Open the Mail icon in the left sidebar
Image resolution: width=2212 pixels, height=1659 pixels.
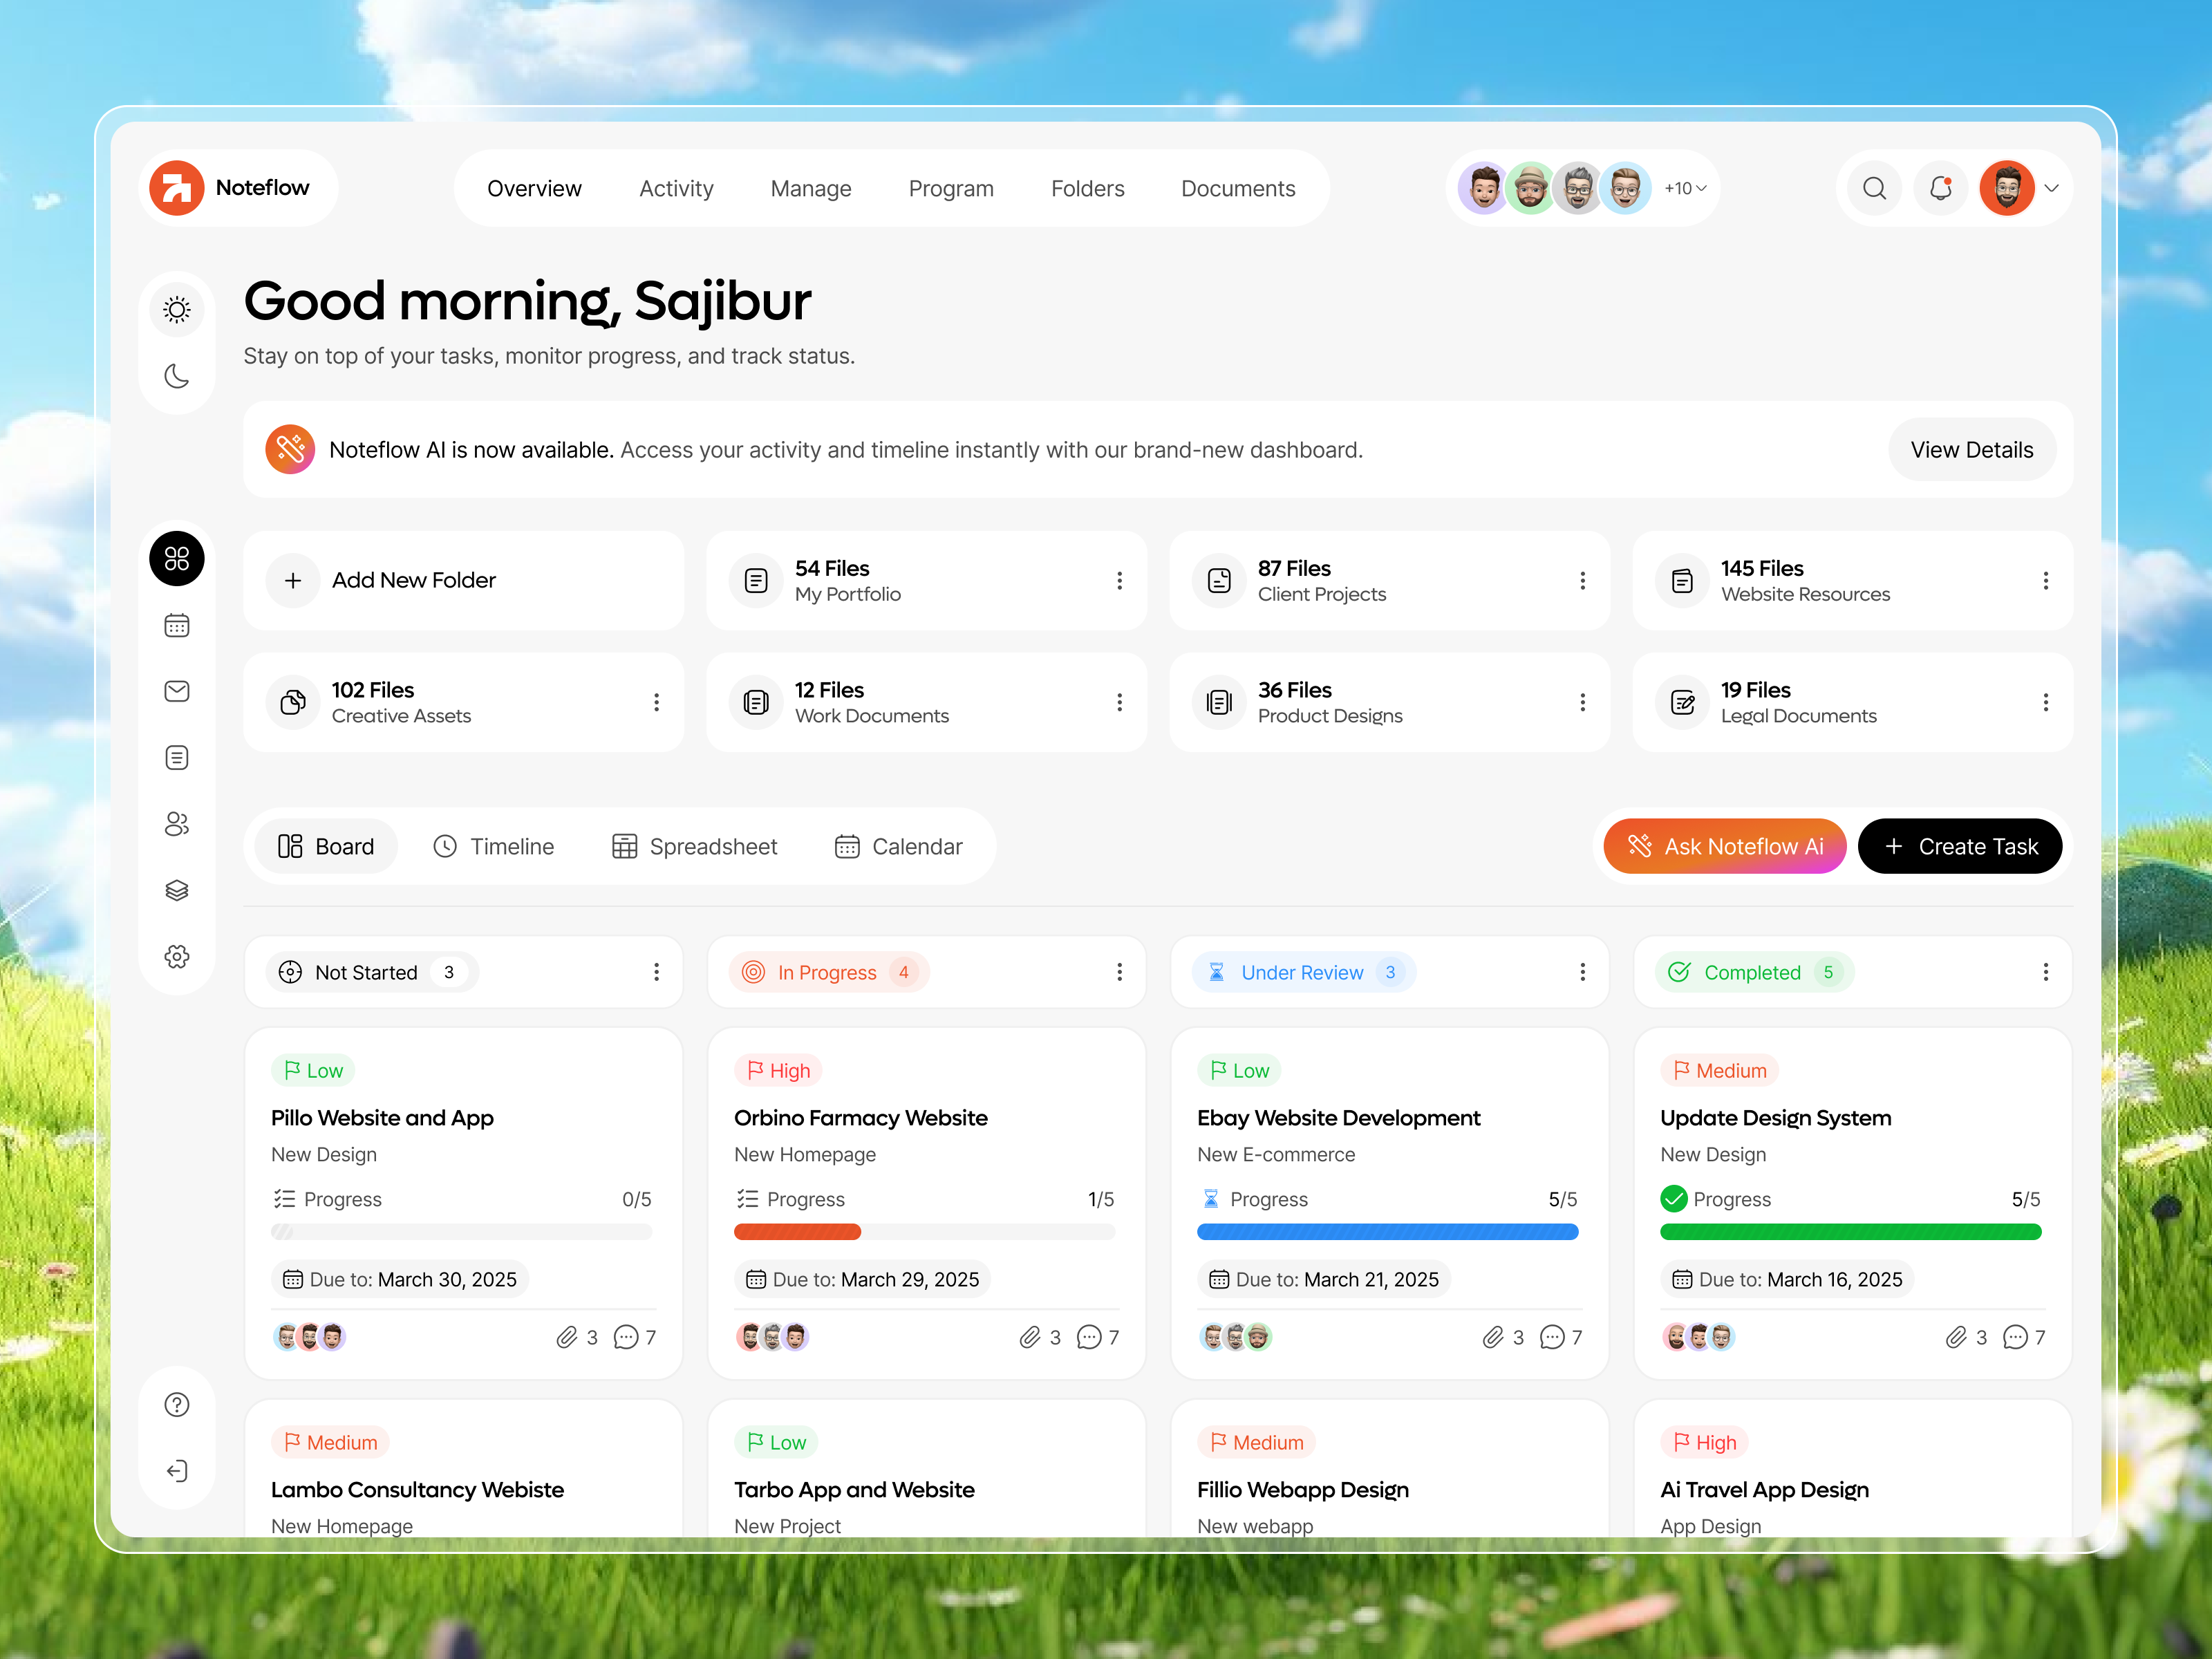coord(177,690)
